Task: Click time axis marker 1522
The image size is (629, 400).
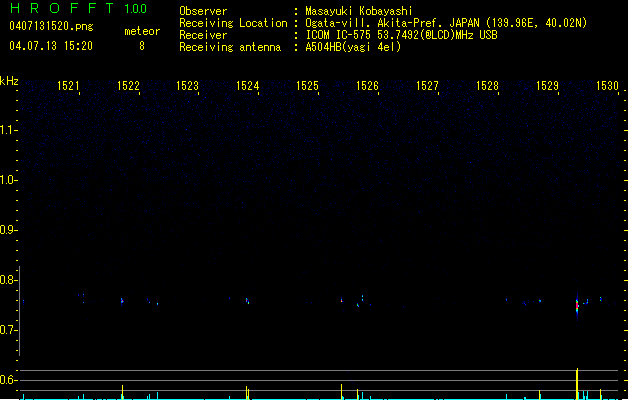Action: (128, 86)
